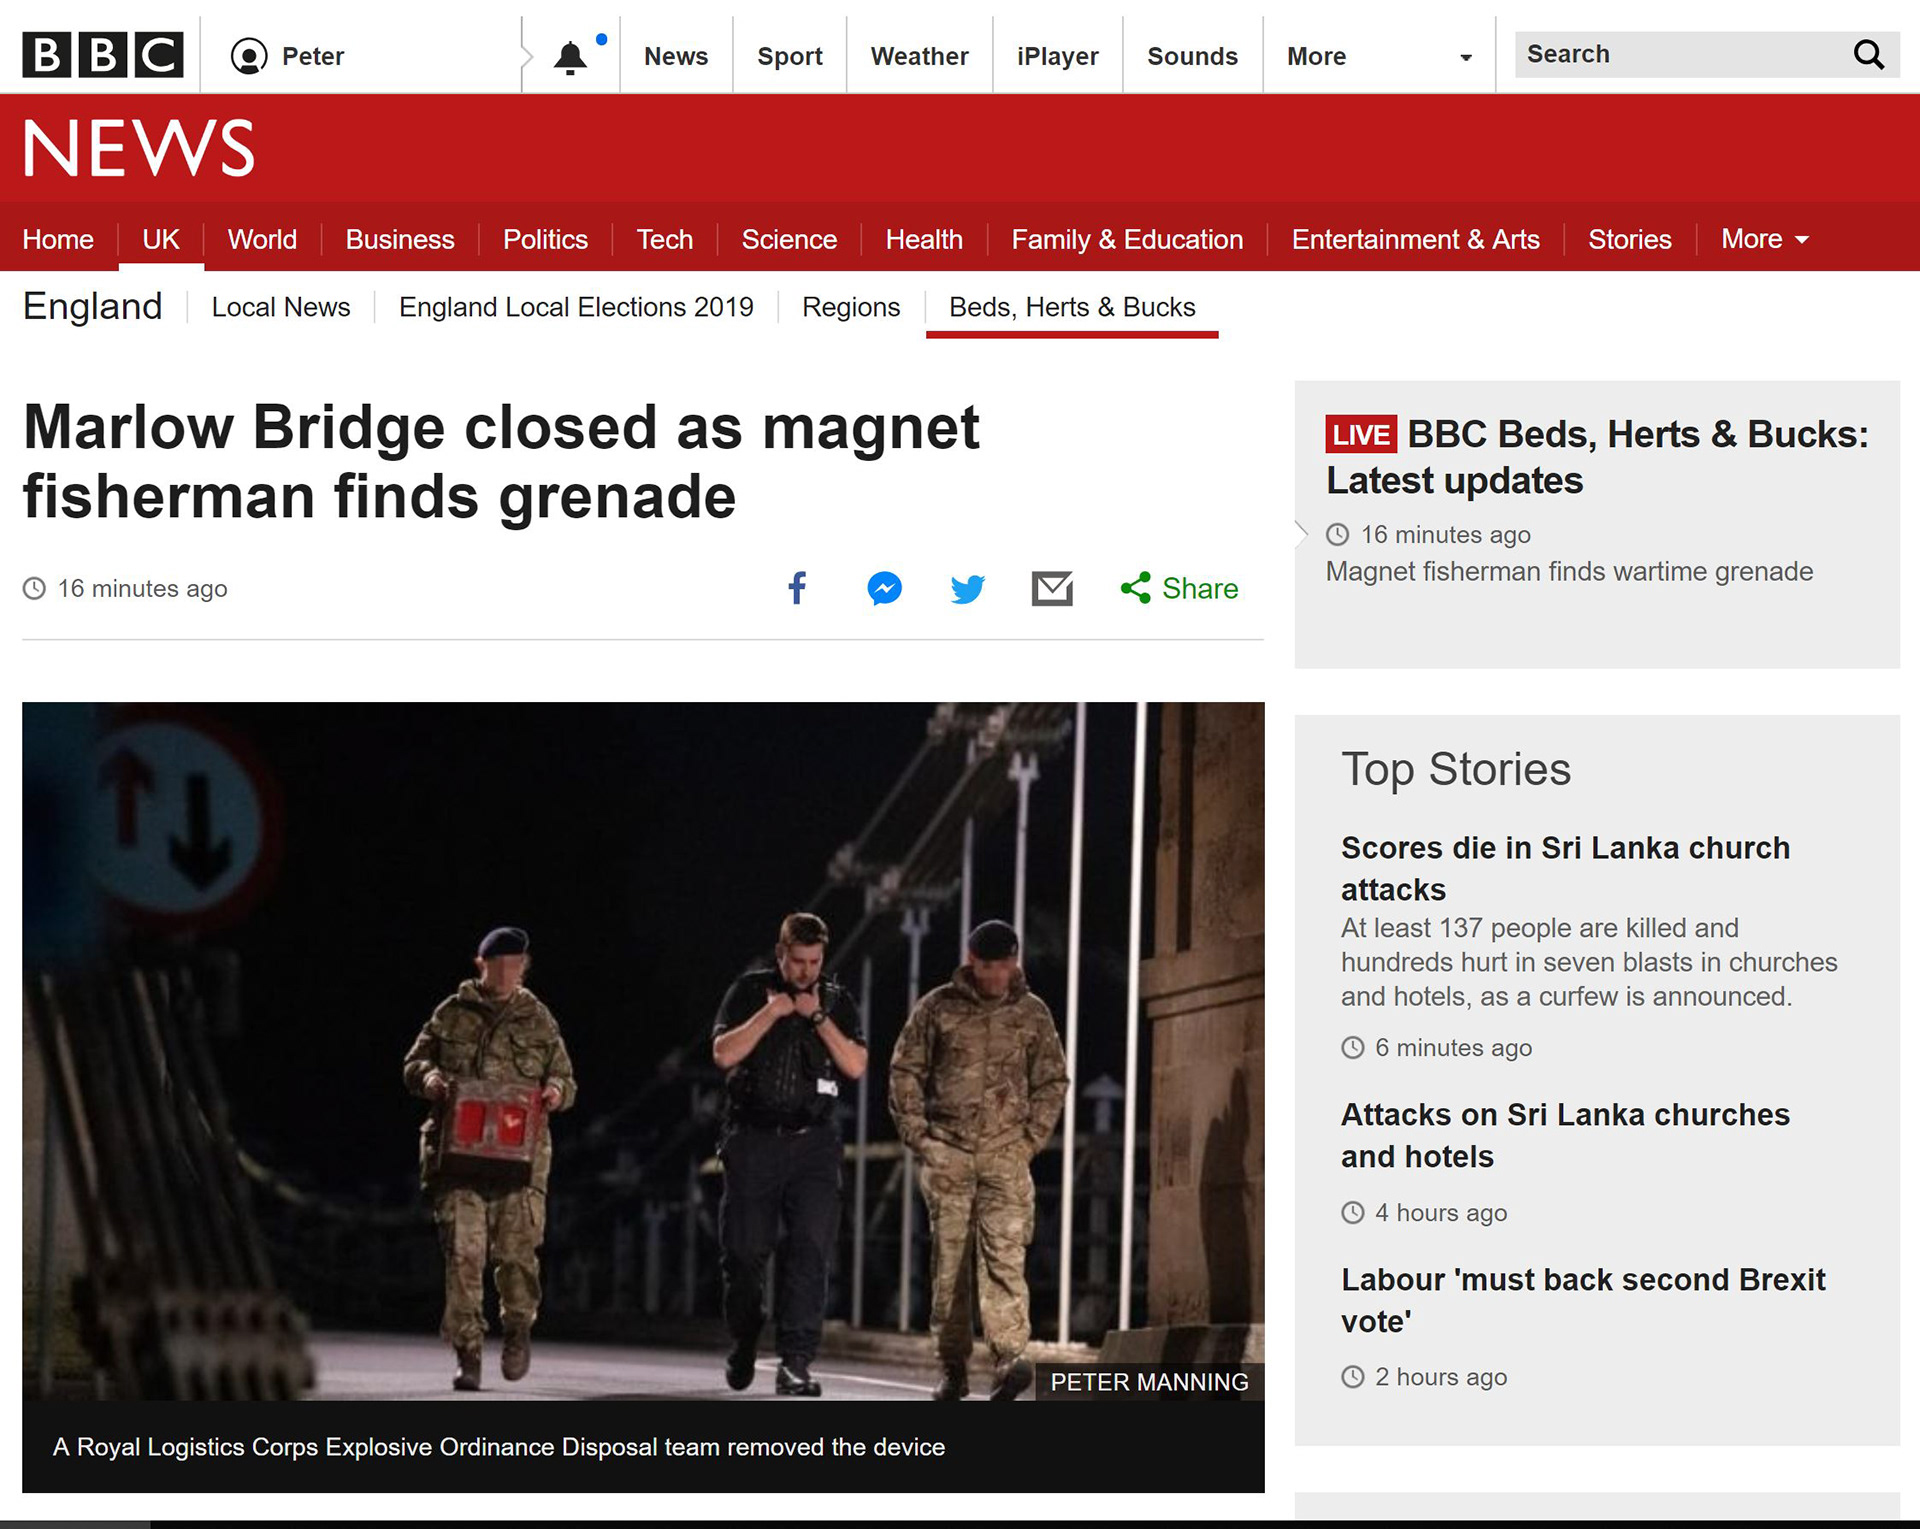Share article on Facebook

click(797, 588)
